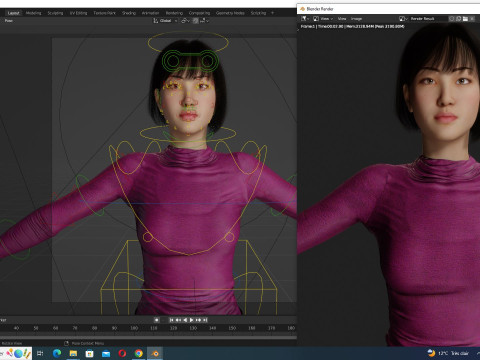480x360 pixels.
Task: Jump to previous keyframe
Action: (x=178, y=320)
